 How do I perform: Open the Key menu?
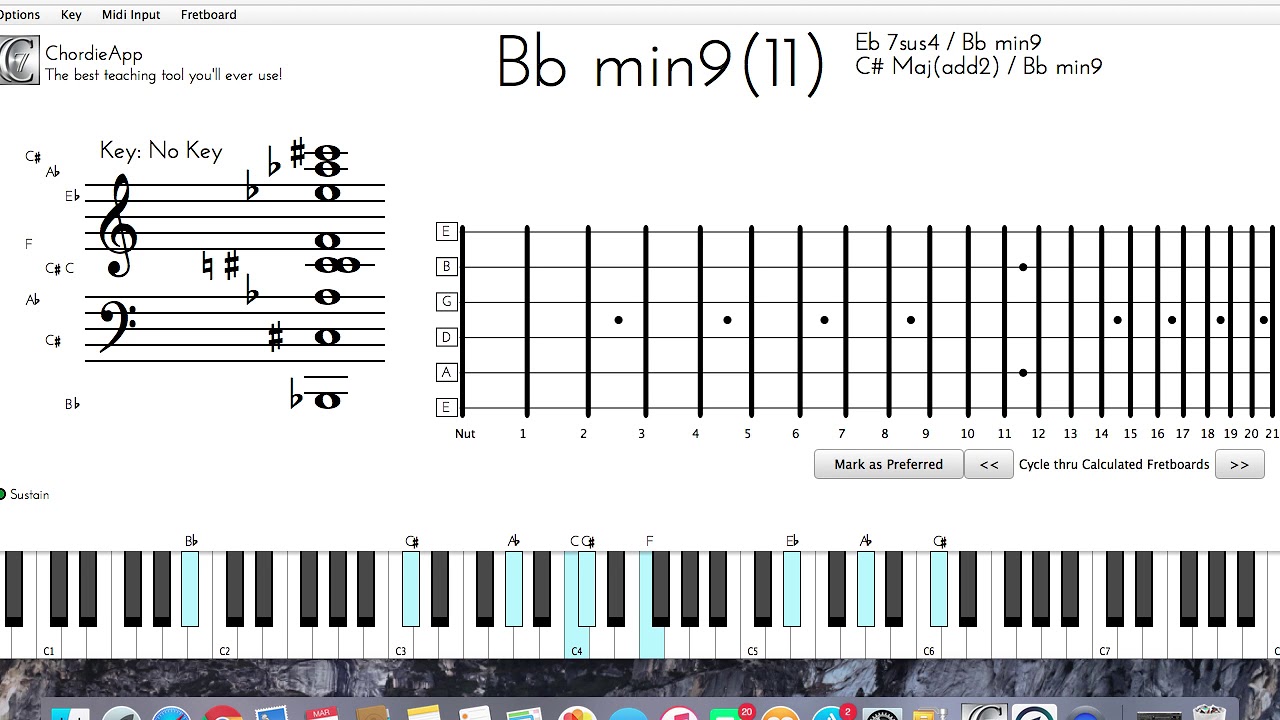click(x=71, y=14)
